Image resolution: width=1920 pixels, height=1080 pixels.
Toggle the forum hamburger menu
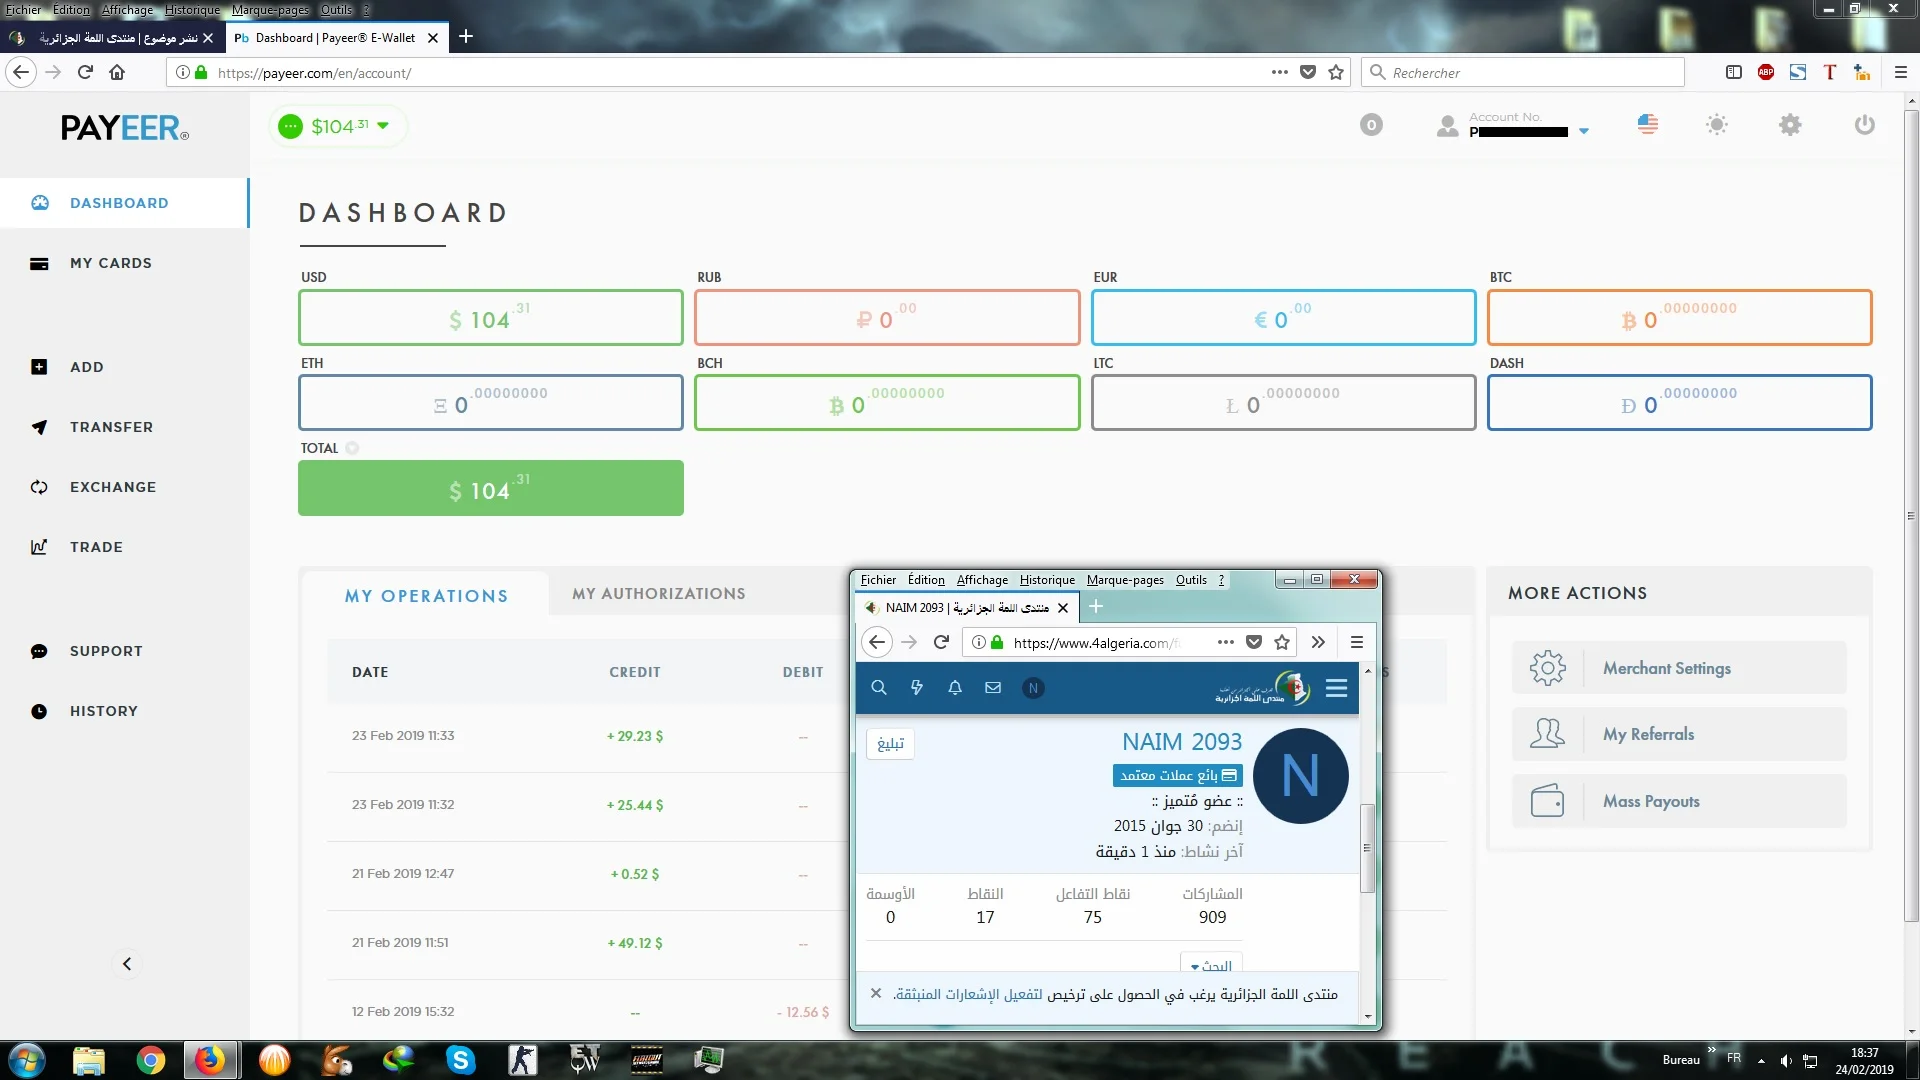coord(1336,688)
